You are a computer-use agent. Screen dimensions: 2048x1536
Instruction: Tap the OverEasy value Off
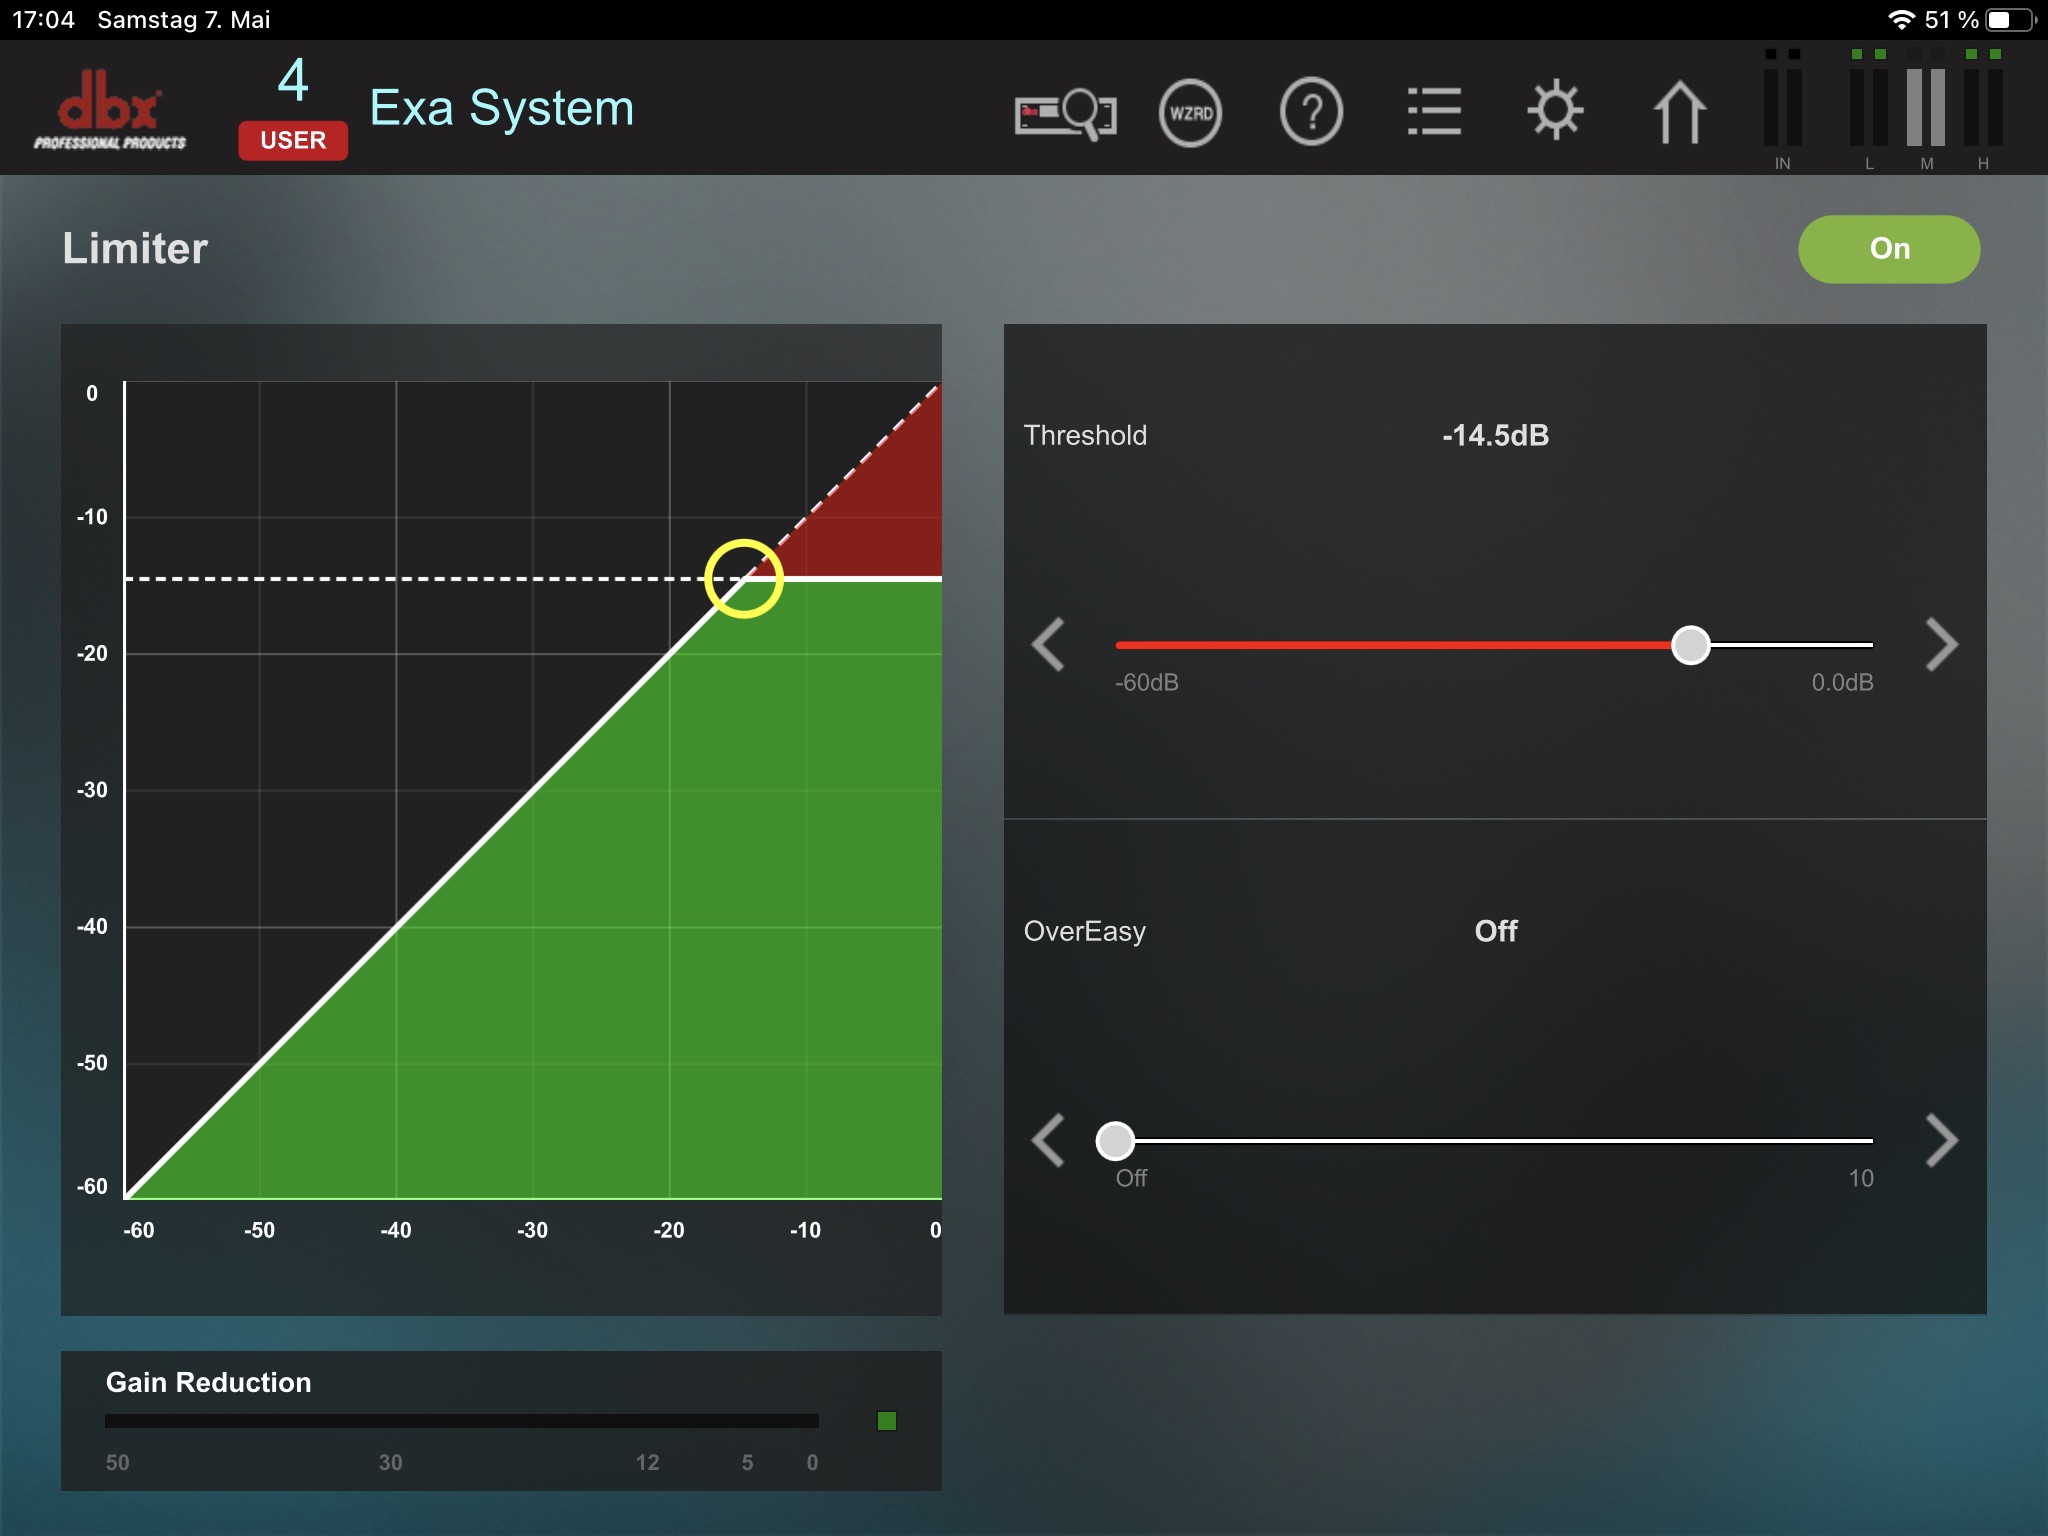coord(1496,931)
